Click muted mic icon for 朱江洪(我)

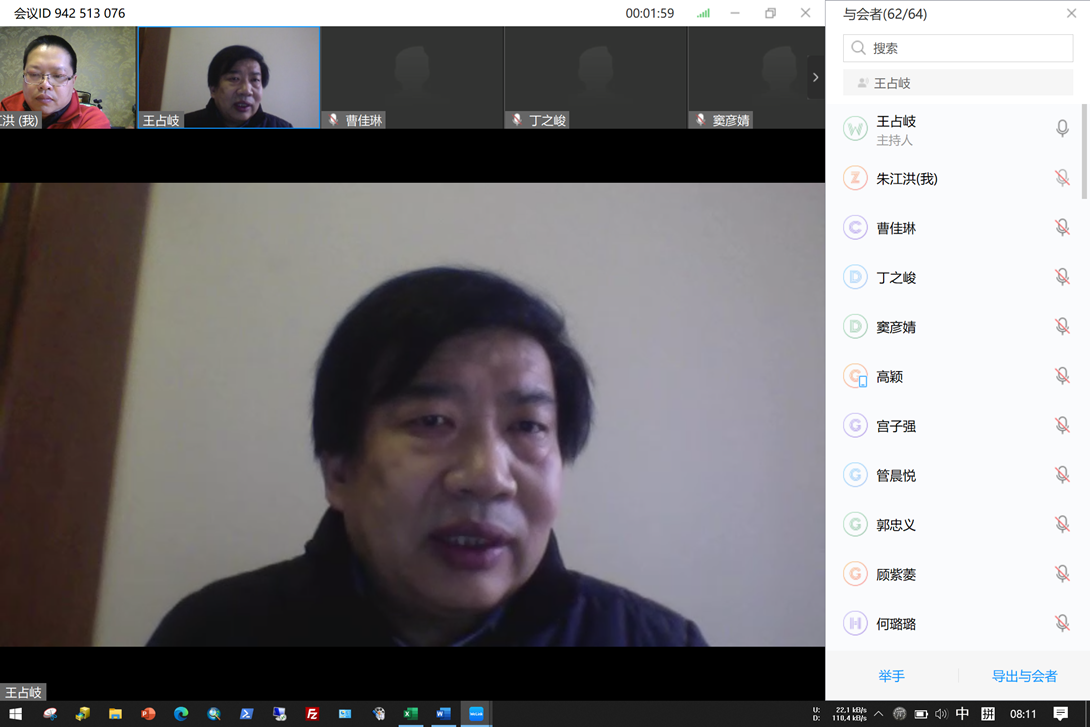coord(1062,179)
